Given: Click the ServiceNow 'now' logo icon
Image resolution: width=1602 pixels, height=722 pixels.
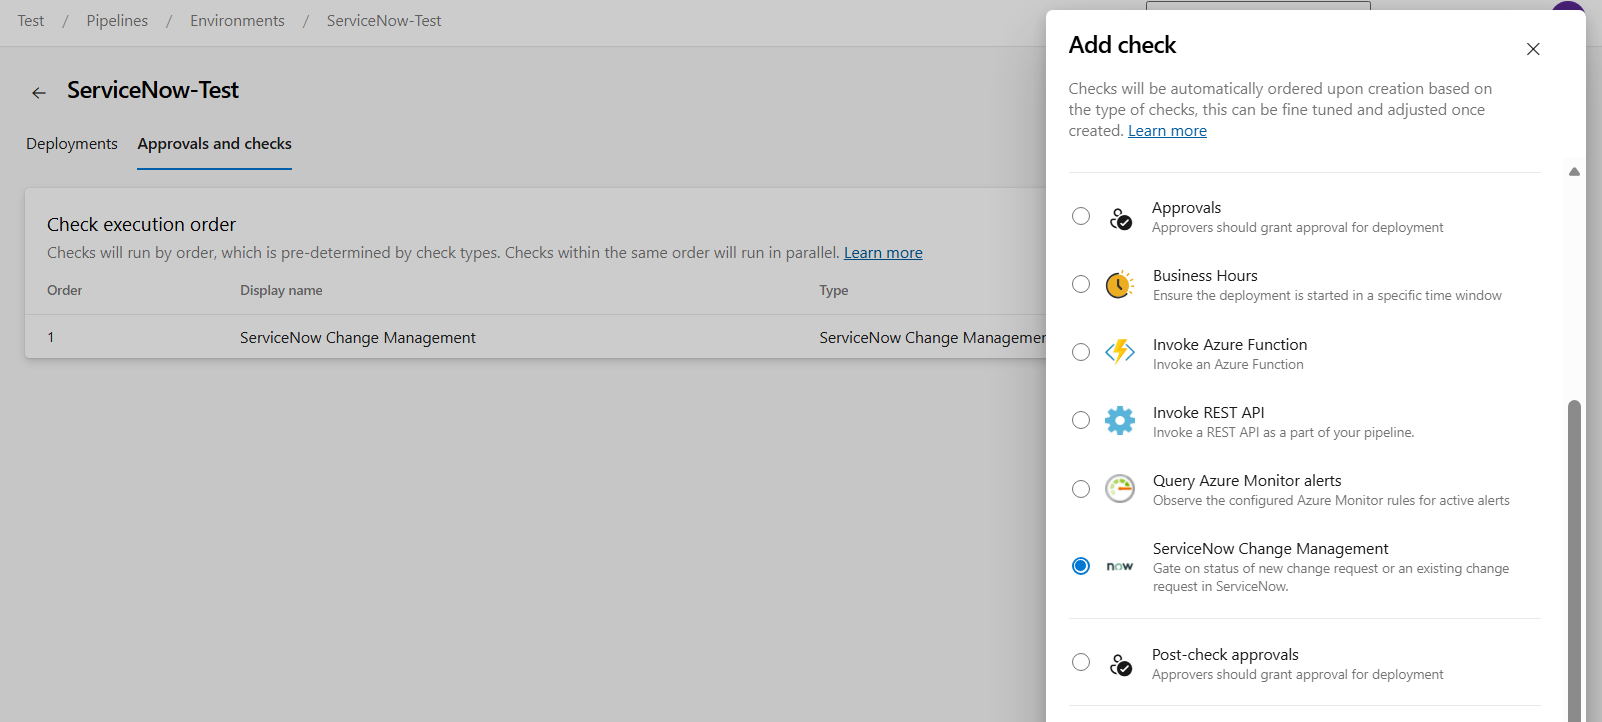Looking at the screenshot, I should pos(1120,566).
